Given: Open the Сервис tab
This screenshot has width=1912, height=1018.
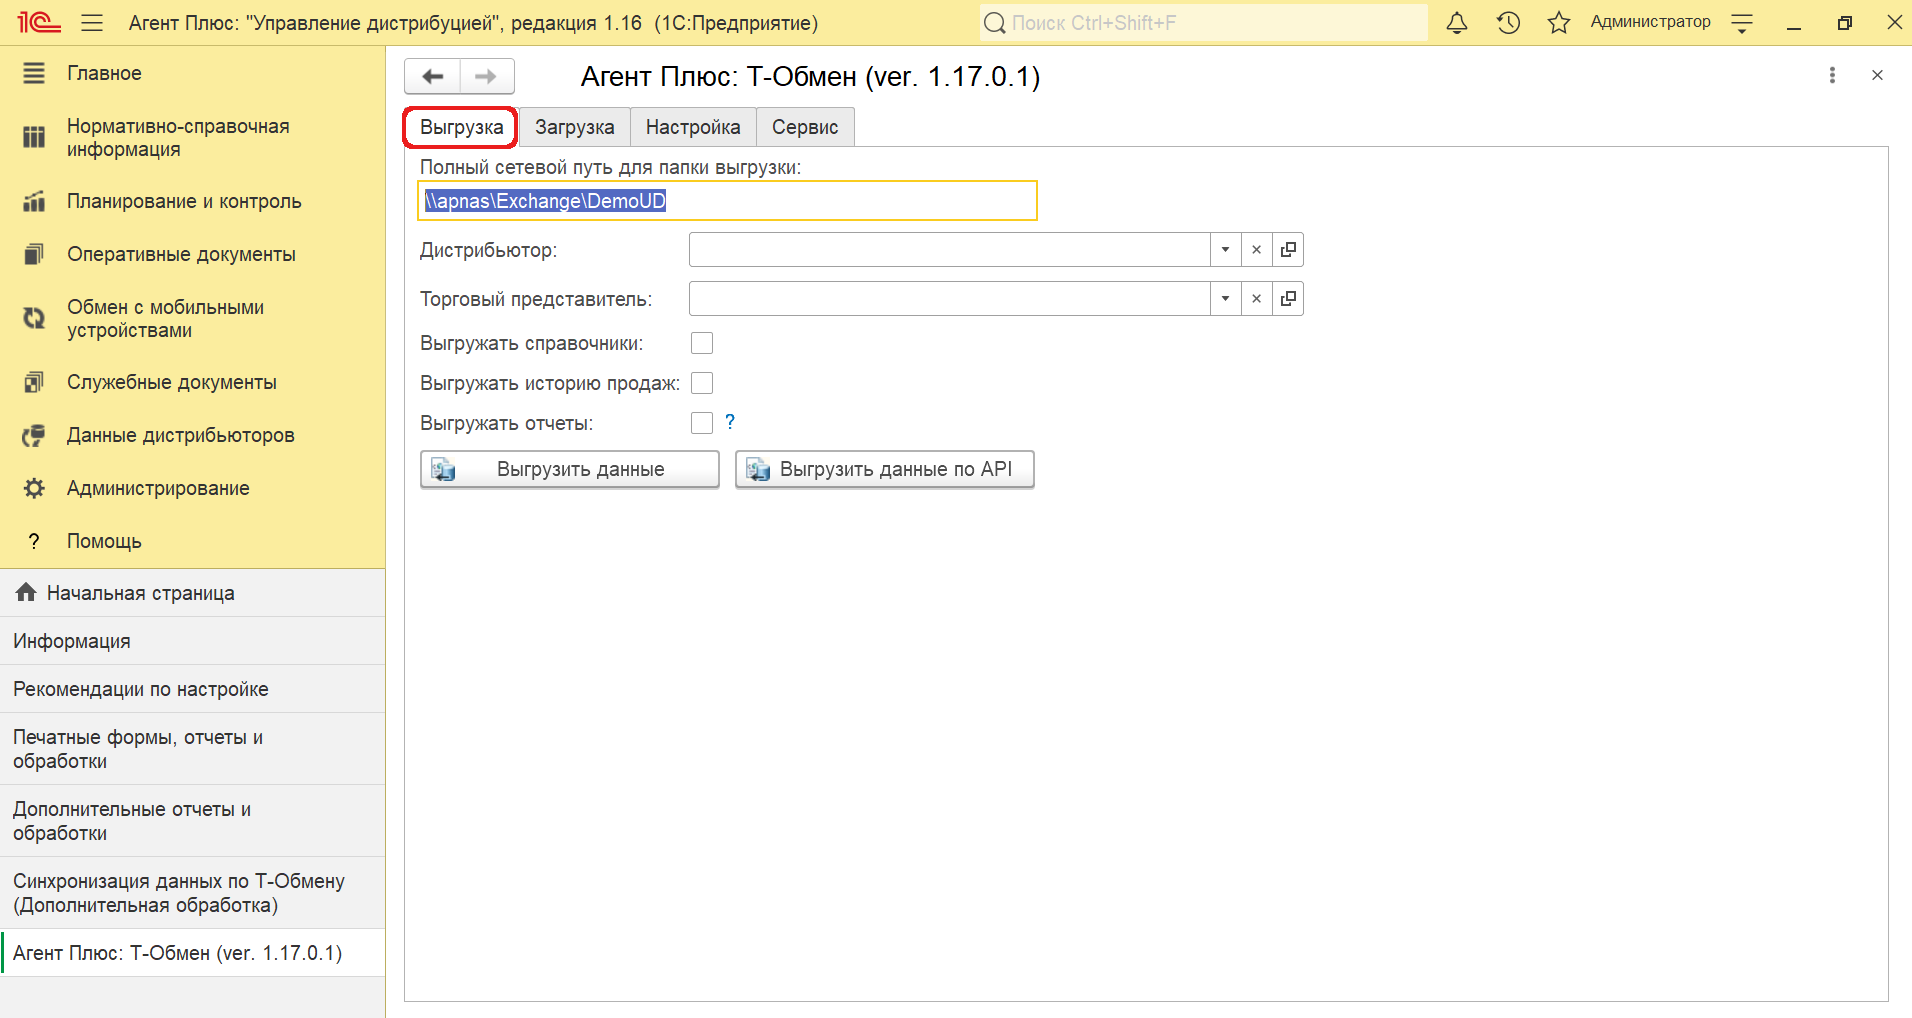Looking at the screenshot, I should [x=805, y=127].
